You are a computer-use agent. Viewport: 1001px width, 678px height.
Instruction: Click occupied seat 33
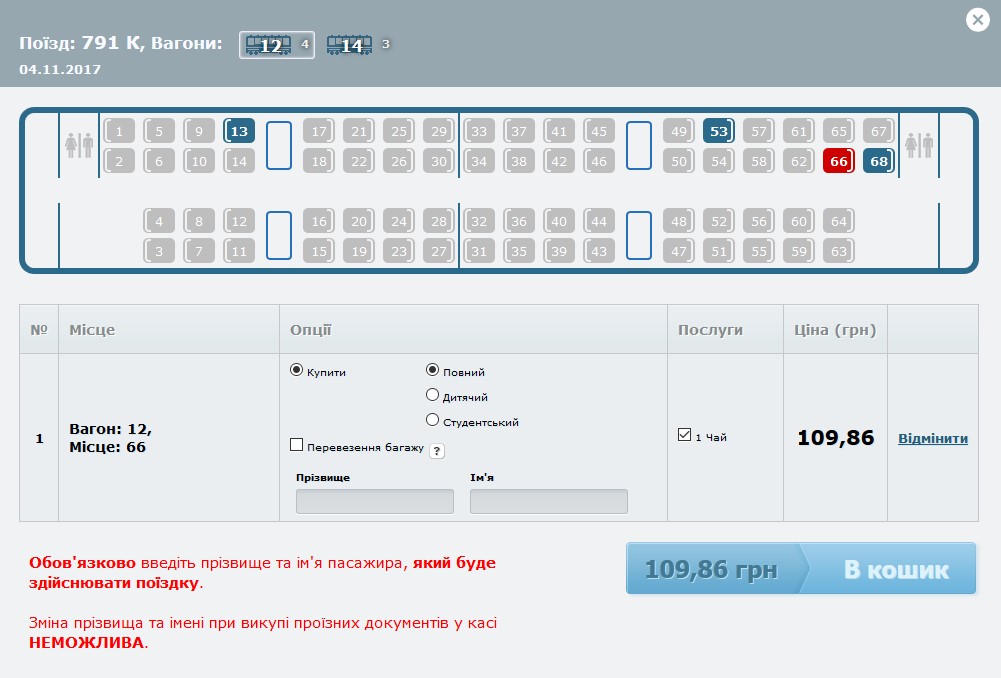479,131
